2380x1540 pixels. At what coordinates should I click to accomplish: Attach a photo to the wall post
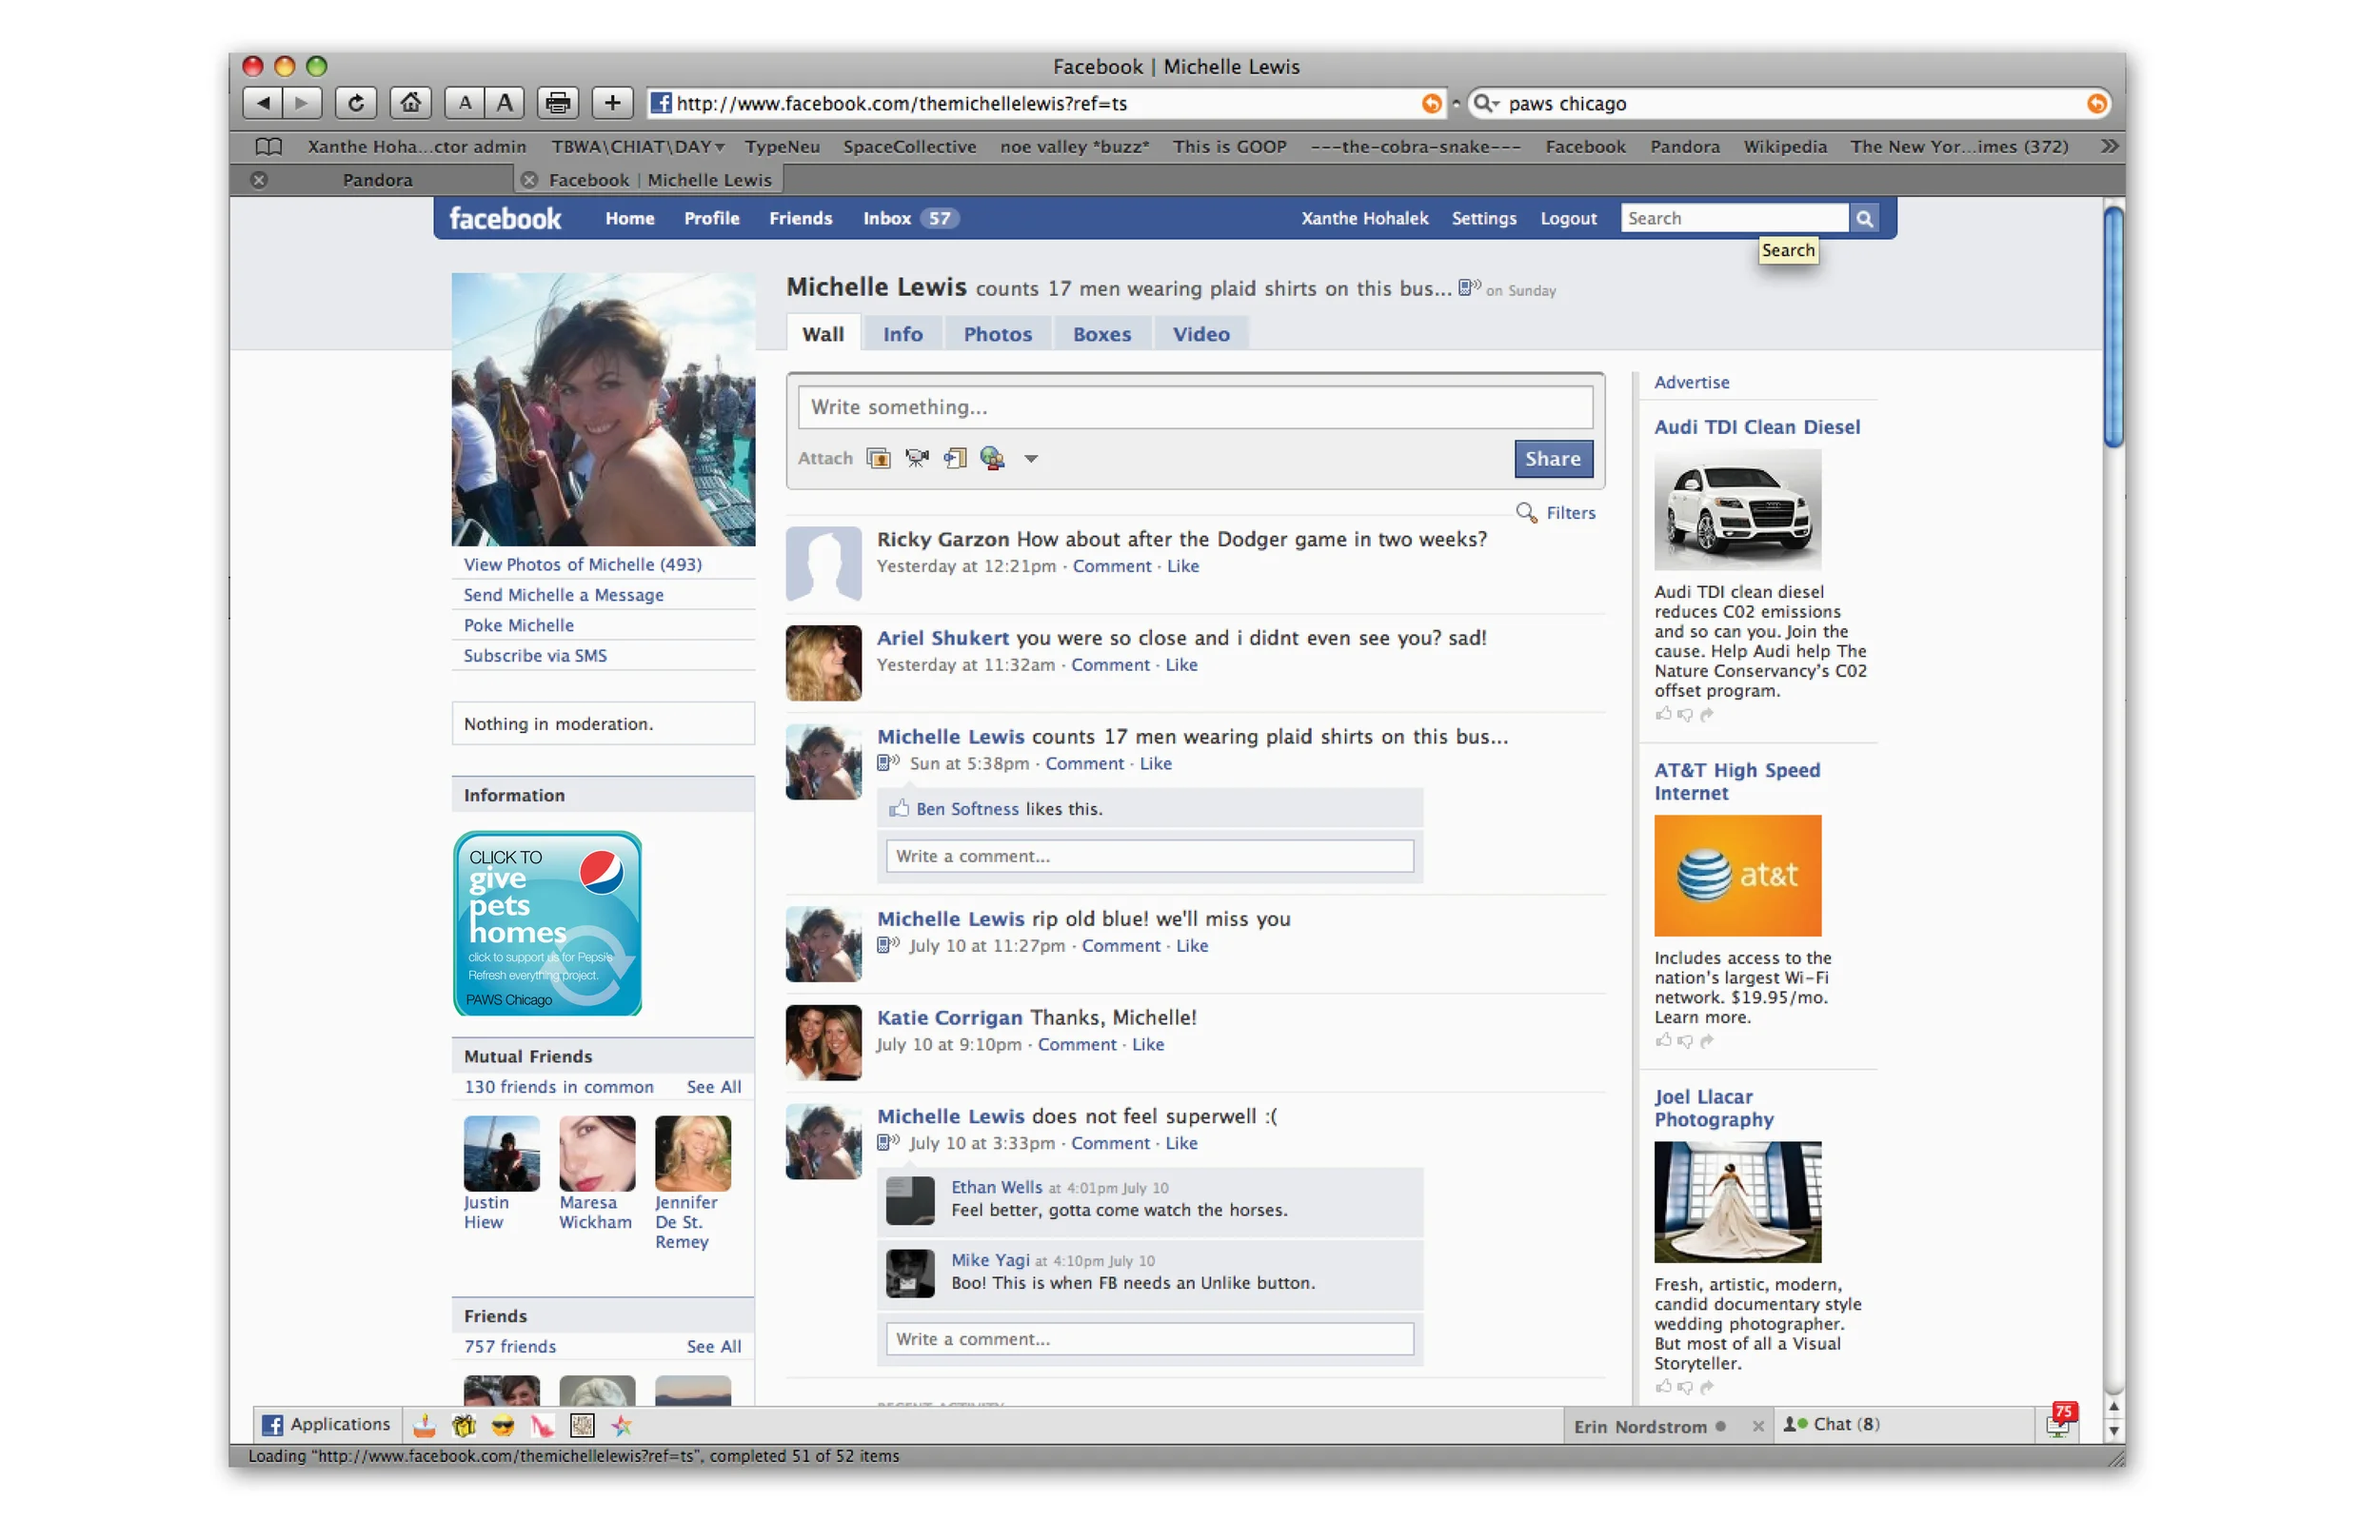pyautogui.click(x=879, y=459)
